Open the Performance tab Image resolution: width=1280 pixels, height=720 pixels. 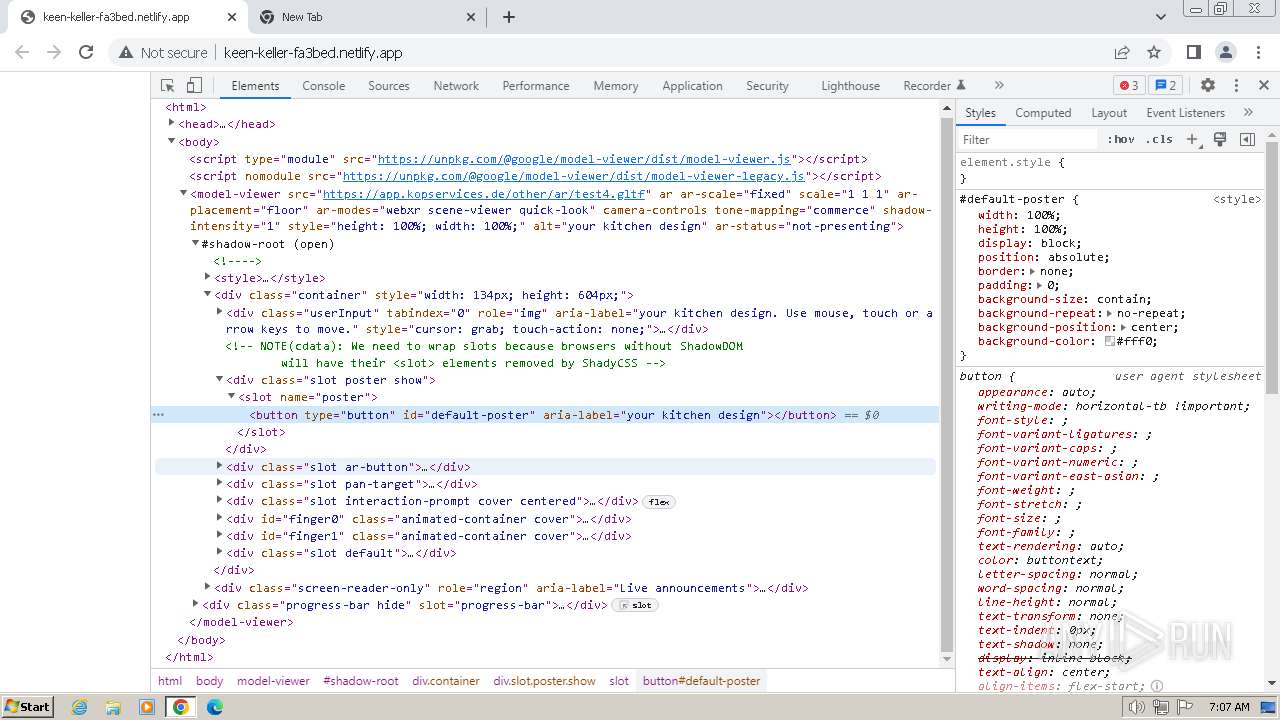(536, 86)
